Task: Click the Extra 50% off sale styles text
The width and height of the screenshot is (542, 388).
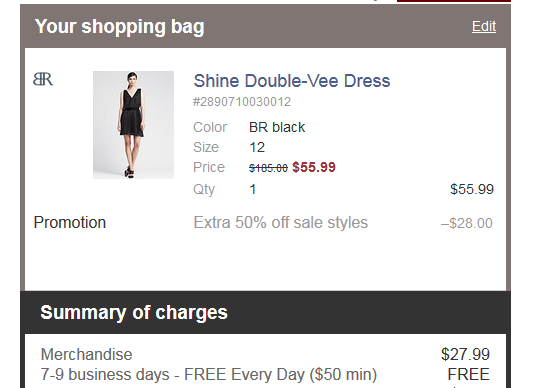Action: 280,223
